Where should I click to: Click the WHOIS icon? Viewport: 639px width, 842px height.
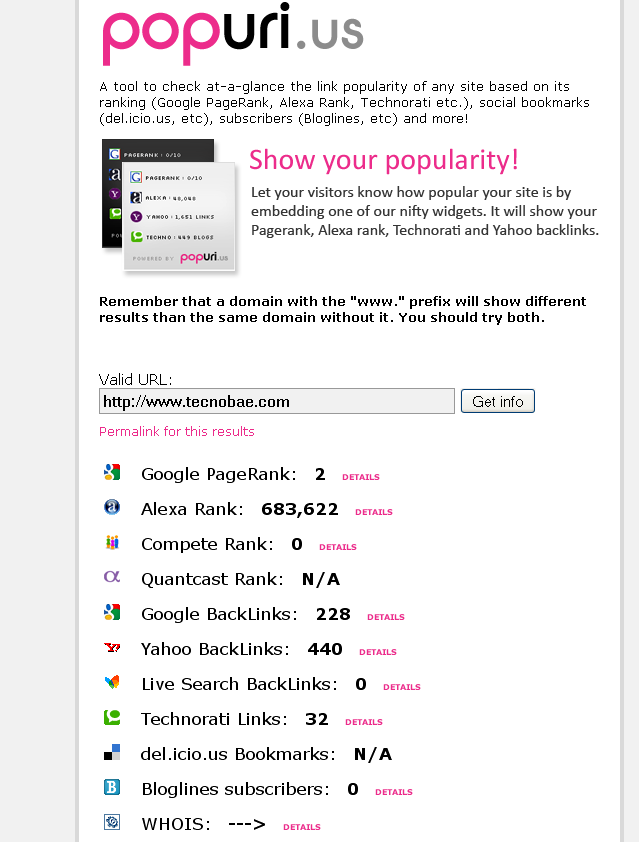112,822
